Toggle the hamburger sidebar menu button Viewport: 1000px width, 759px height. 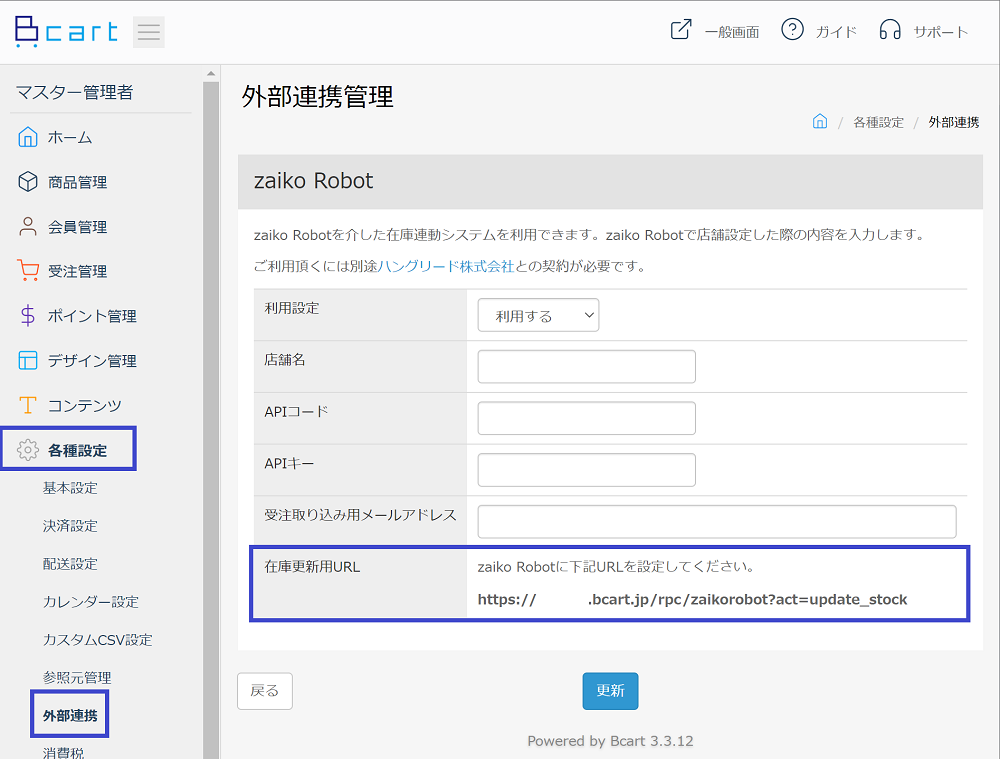pos(149,32)
